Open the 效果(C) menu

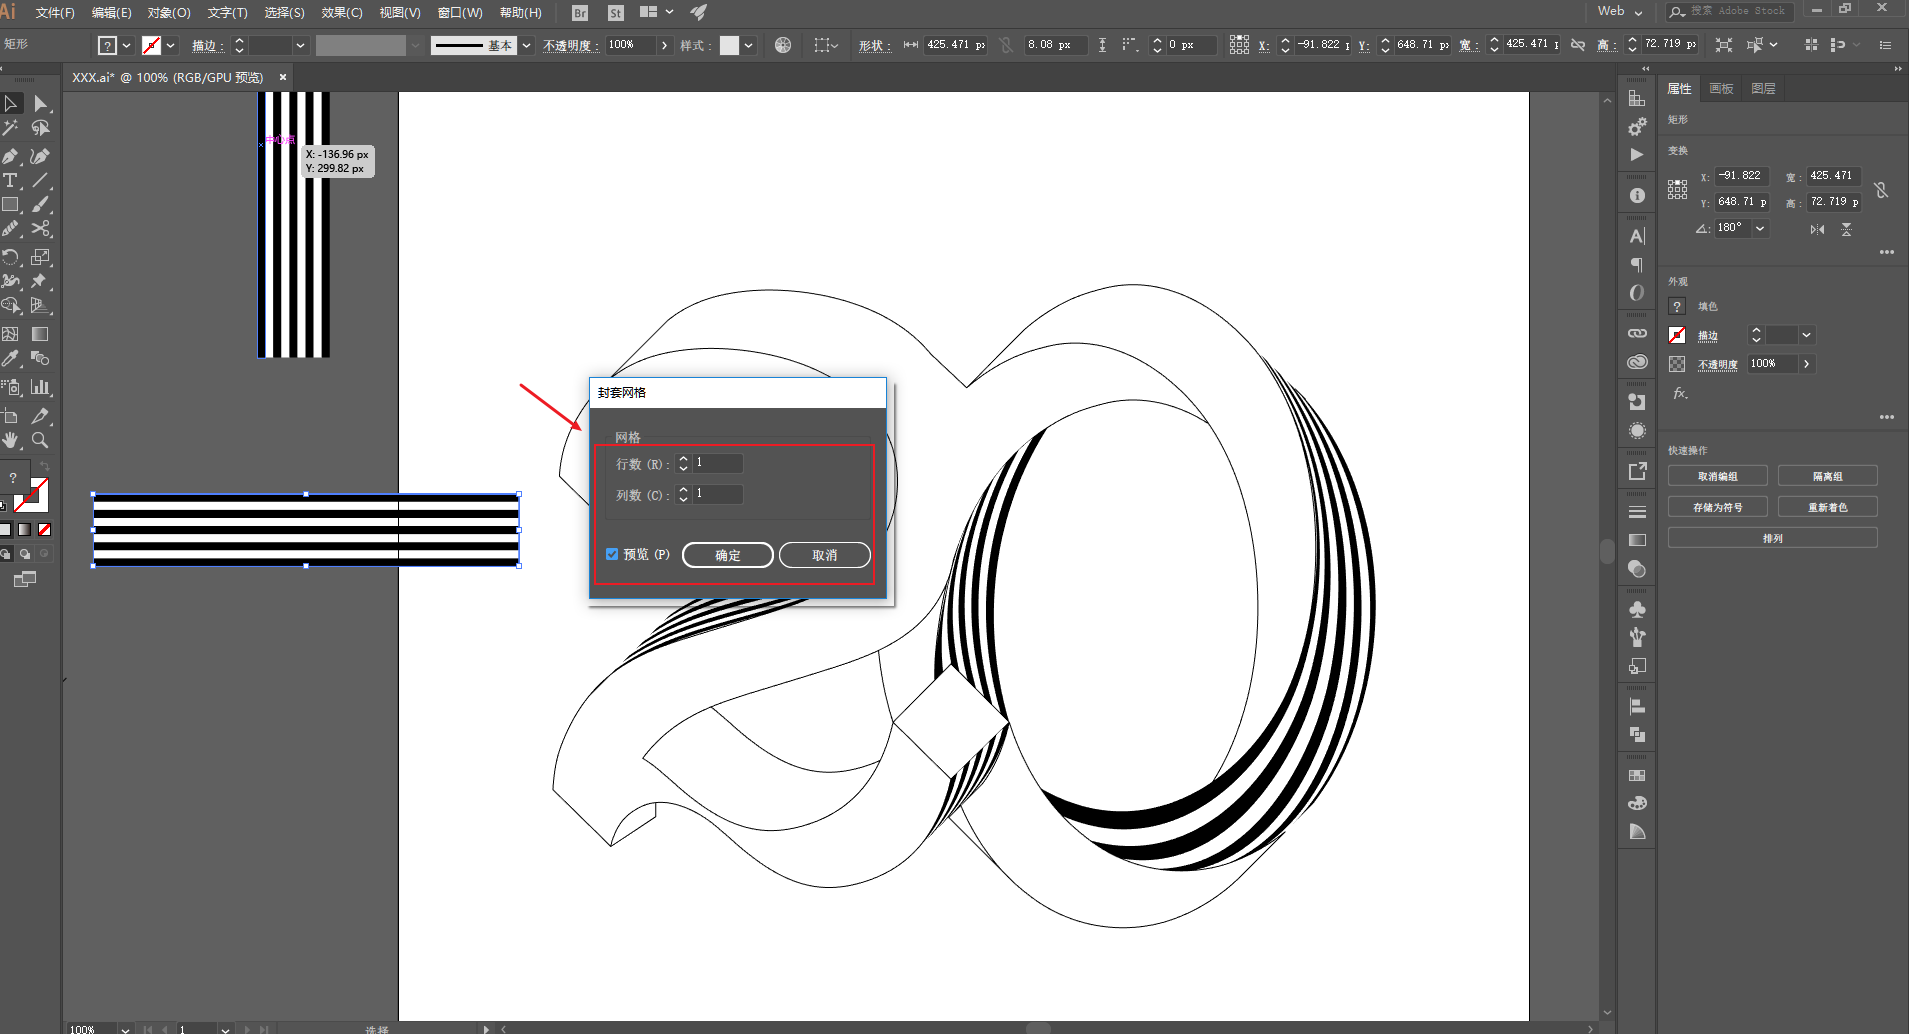pyautogui.click(x=342, y=13)
